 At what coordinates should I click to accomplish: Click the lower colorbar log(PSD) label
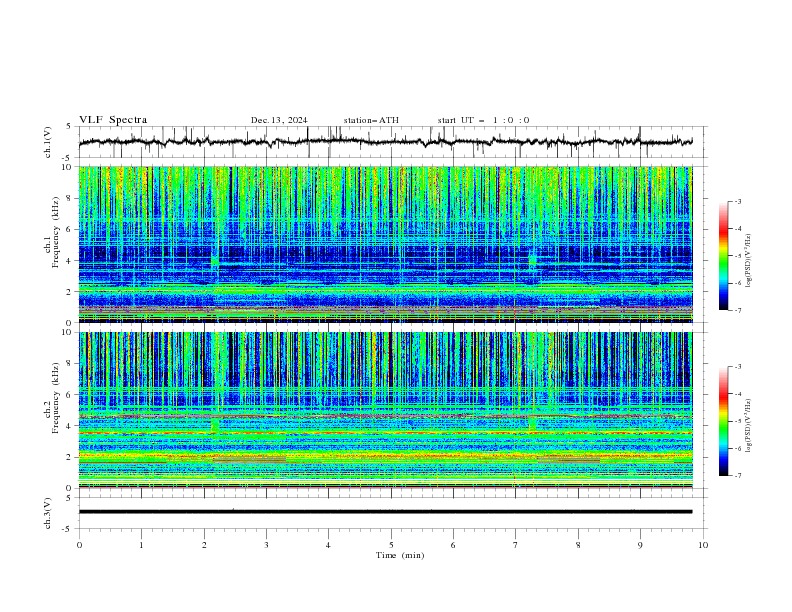click(x=749, y=425)
